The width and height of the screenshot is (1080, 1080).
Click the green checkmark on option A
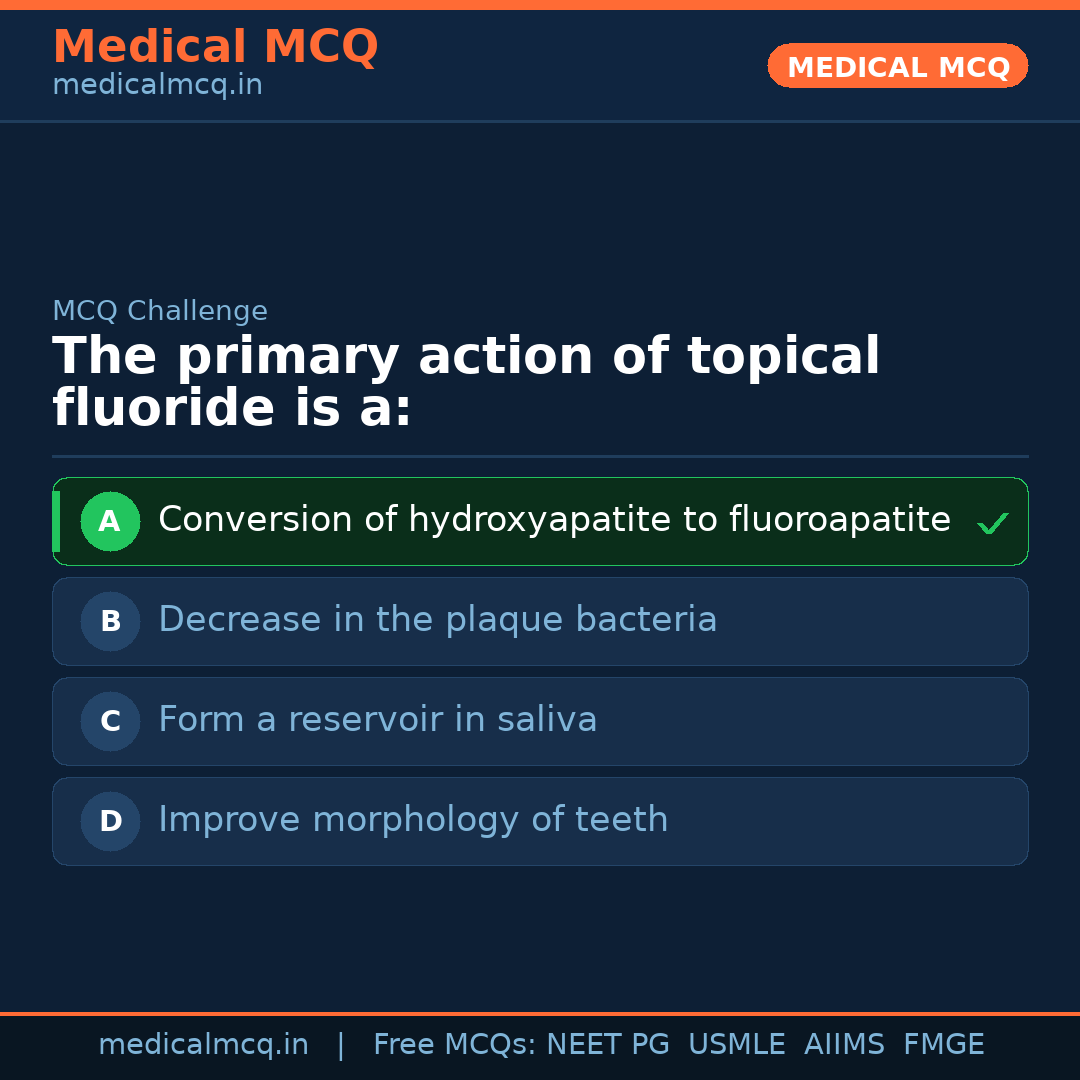point(992,523)
